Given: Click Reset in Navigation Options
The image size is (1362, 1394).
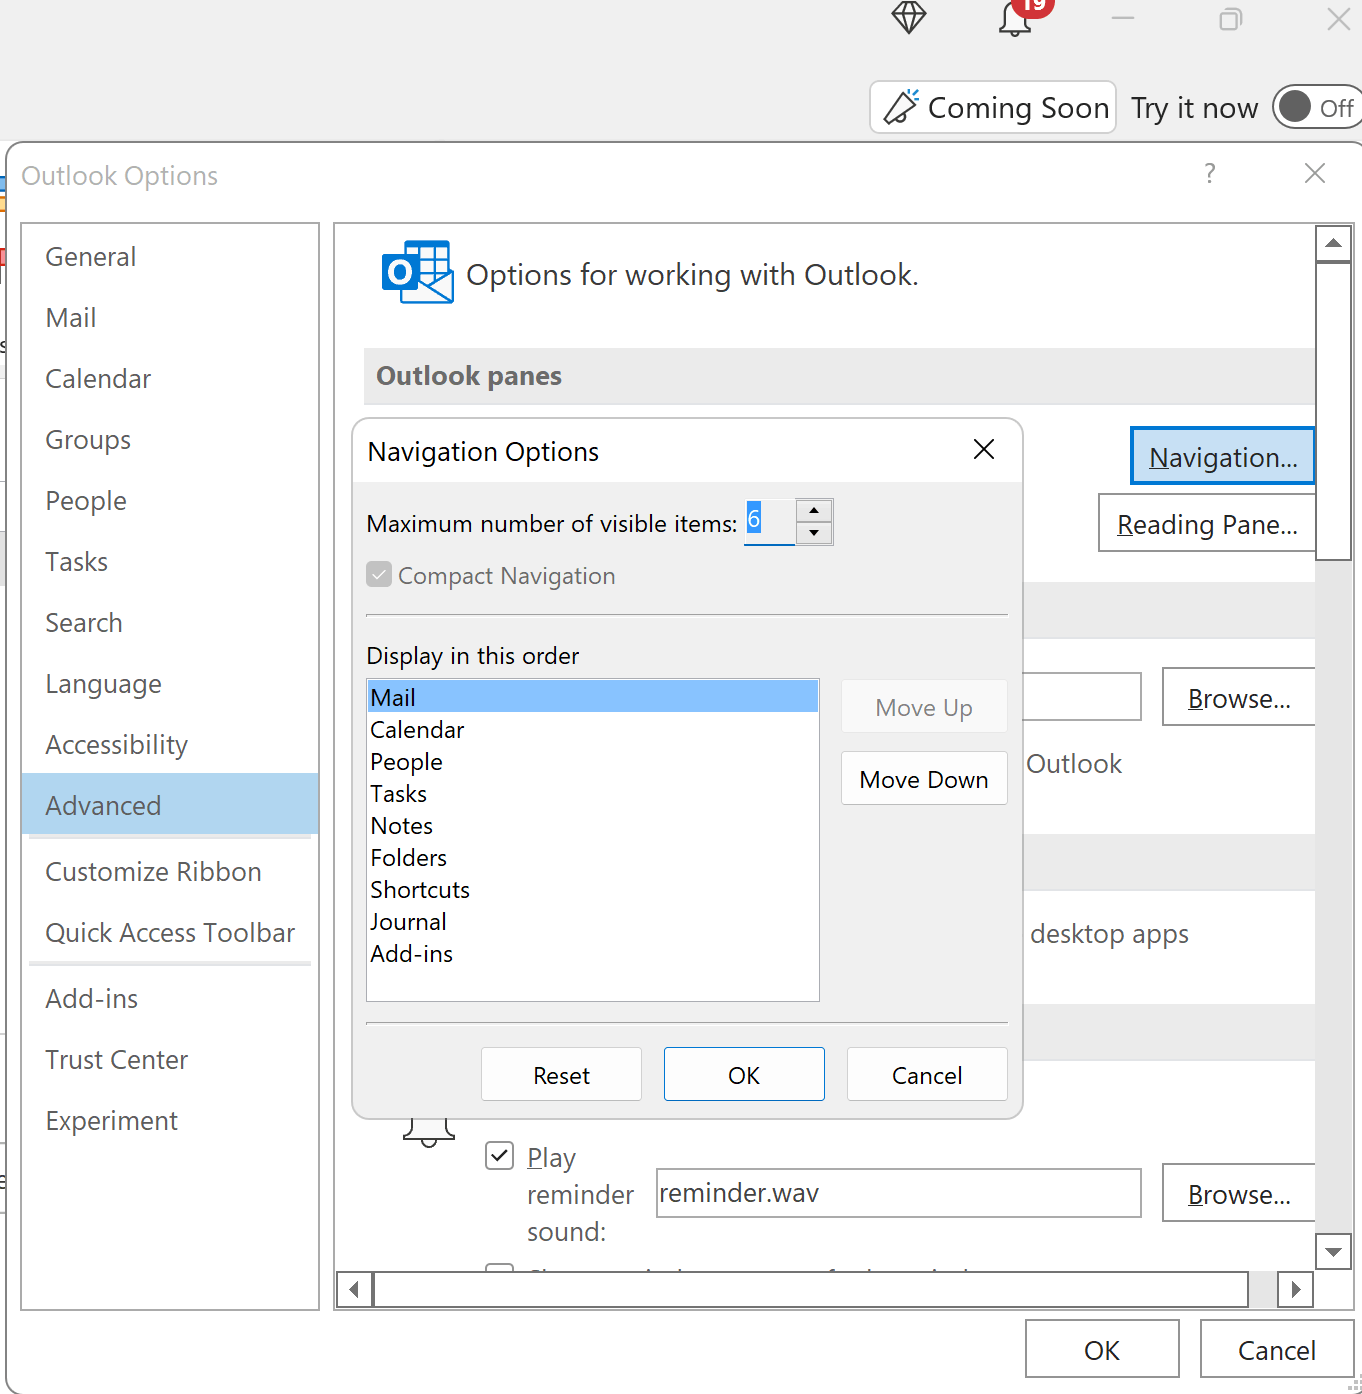Looking at the screenshot, I should coord(561,1075).
